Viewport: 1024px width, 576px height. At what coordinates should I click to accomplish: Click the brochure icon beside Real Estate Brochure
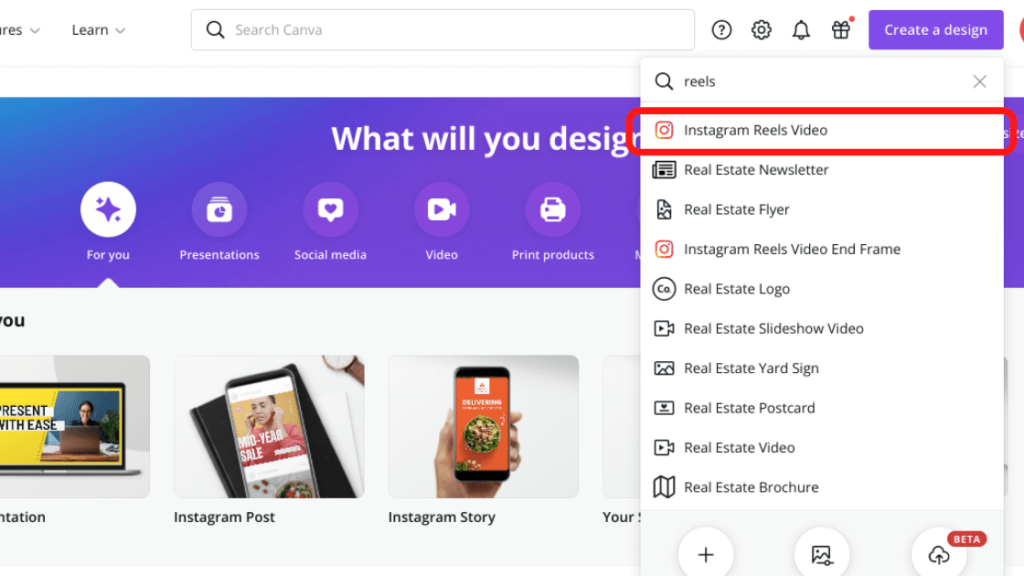(664, 487)
